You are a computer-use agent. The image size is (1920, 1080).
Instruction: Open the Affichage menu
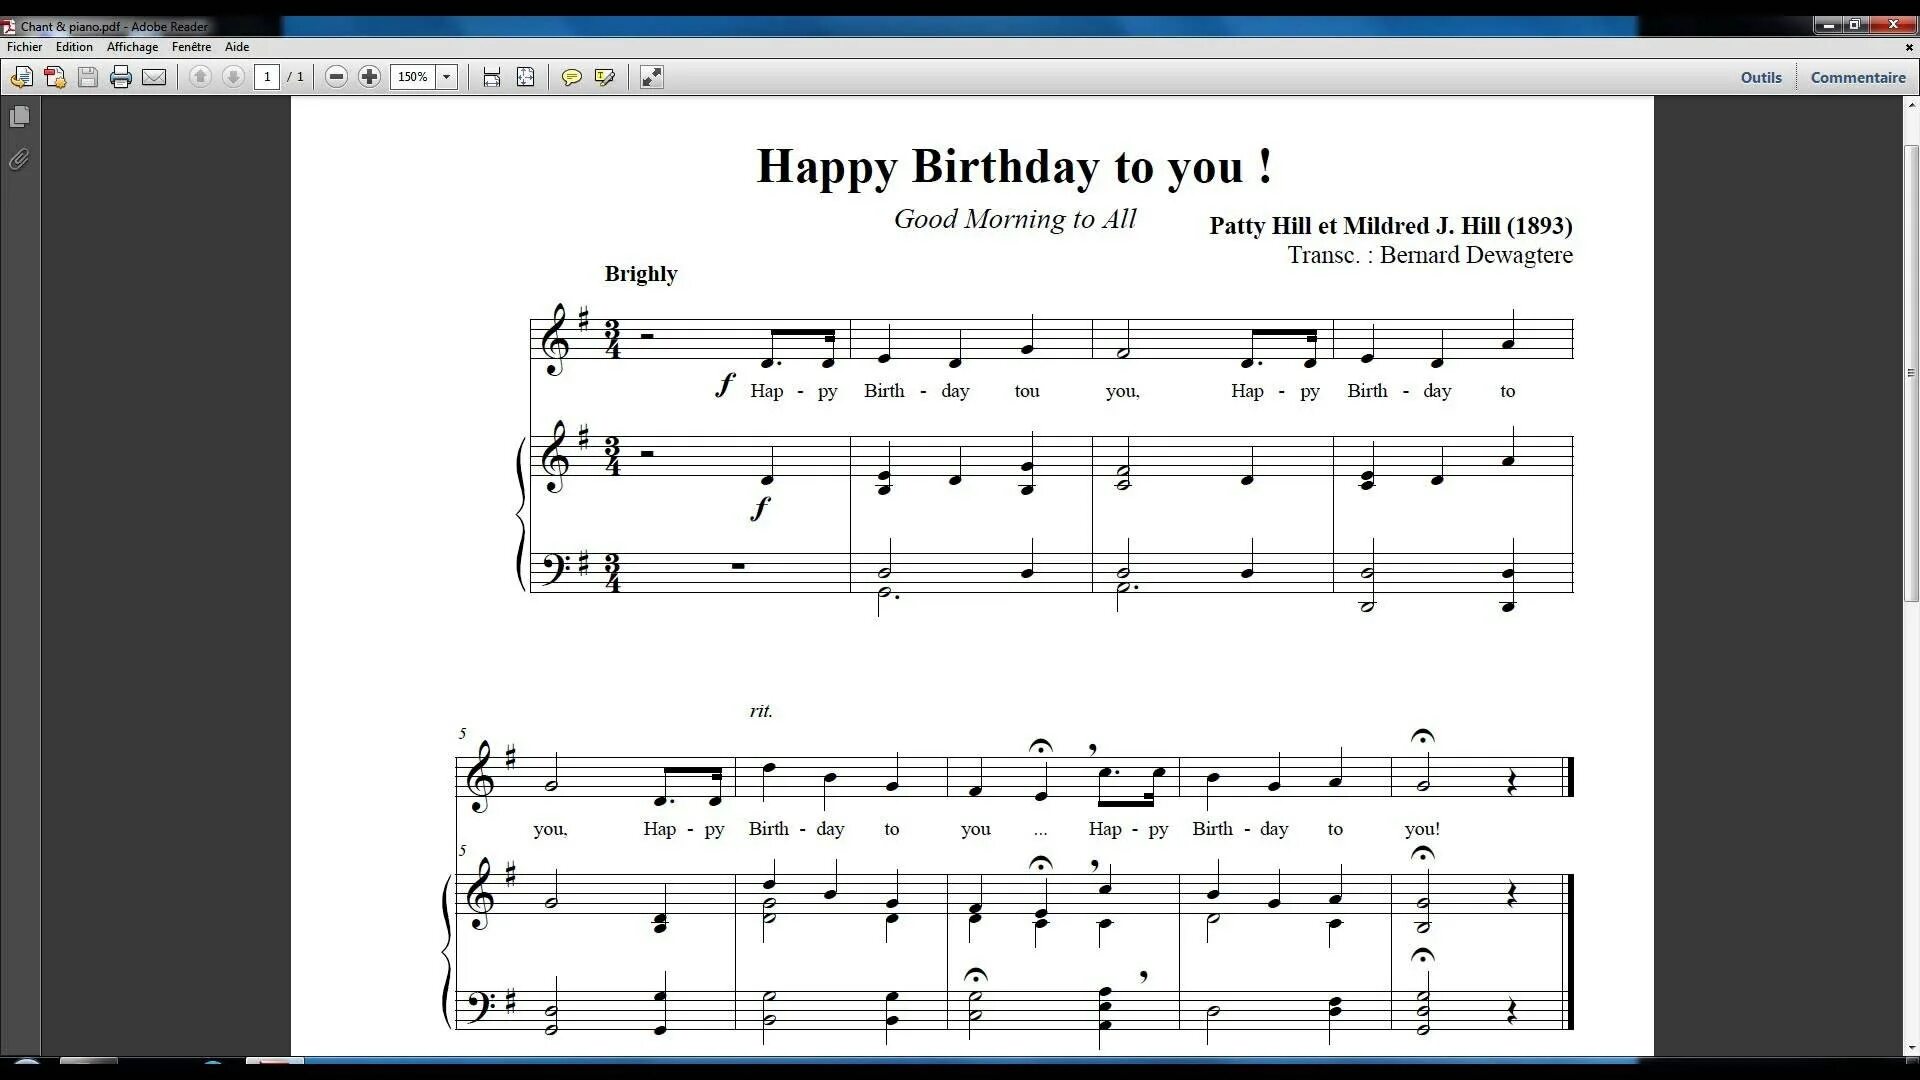(x=132, y=47)
